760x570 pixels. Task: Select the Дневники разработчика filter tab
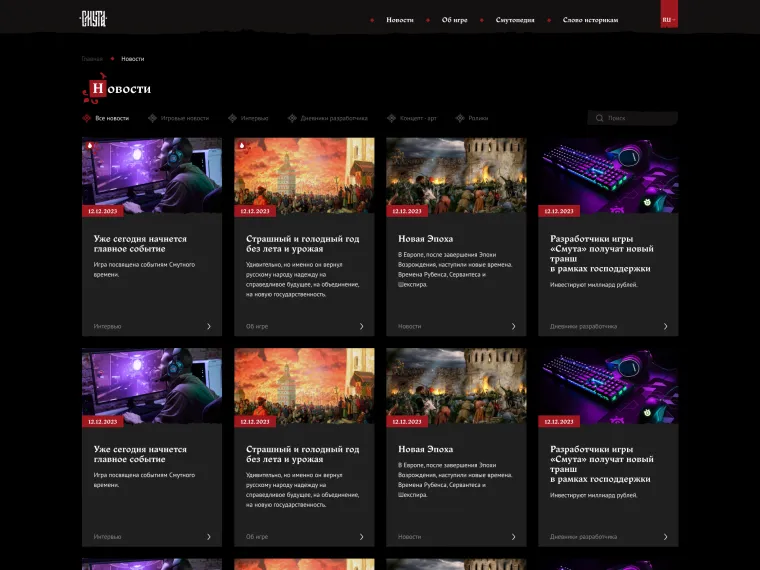328,118
